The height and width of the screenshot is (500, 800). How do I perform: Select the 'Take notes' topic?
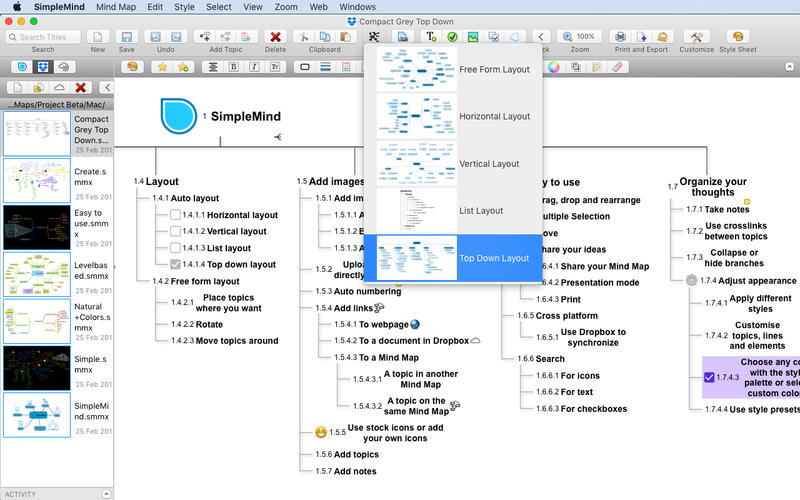coord(727,209)
